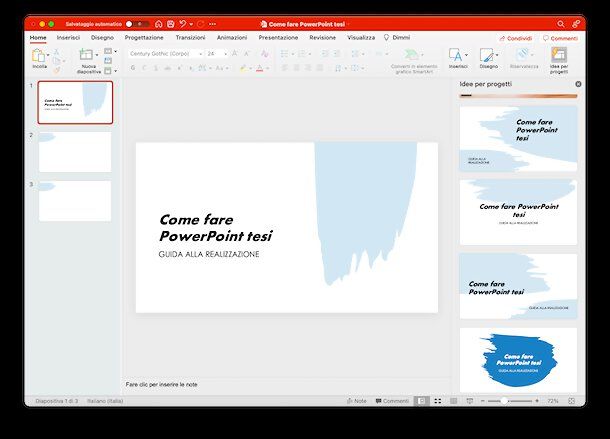Image resolution: width=610 pixels, height=439 pixels.
Task: Clear text formatting icon
Action: (265, 54)
